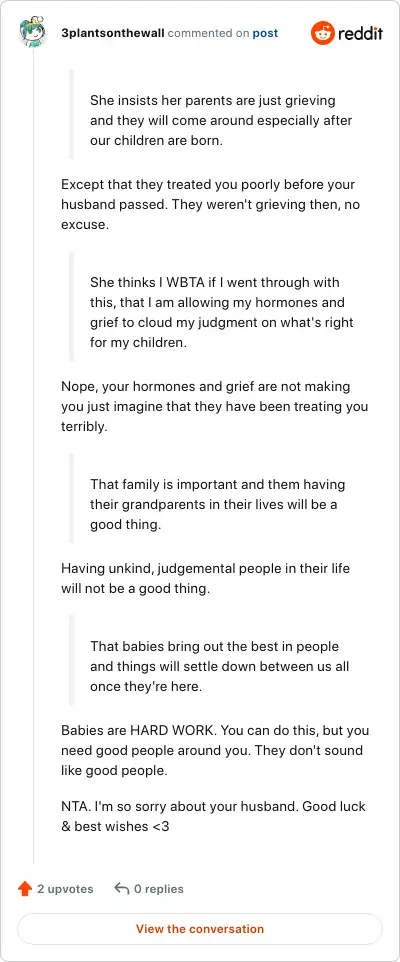Upvote using the orange arrow icon

(25, 888)
